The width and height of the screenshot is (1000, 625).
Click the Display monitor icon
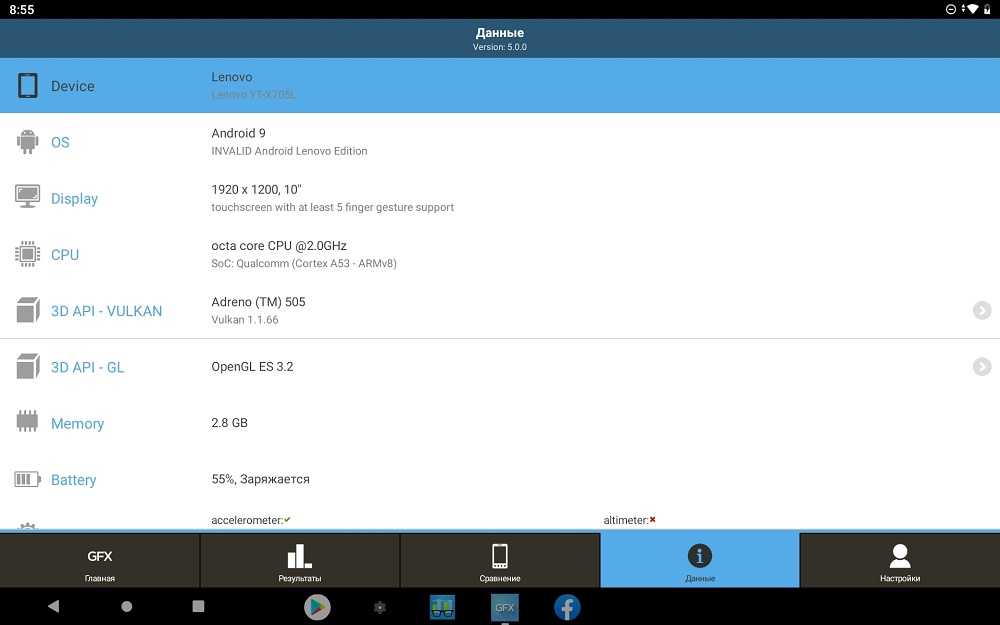pos(28,198)
